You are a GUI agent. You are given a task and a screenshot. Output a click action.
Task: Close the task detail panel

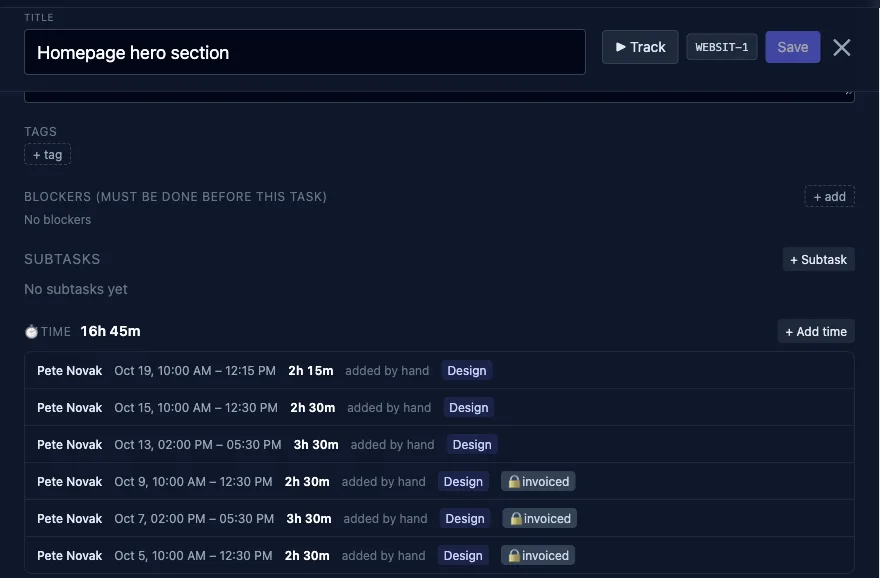842,48
